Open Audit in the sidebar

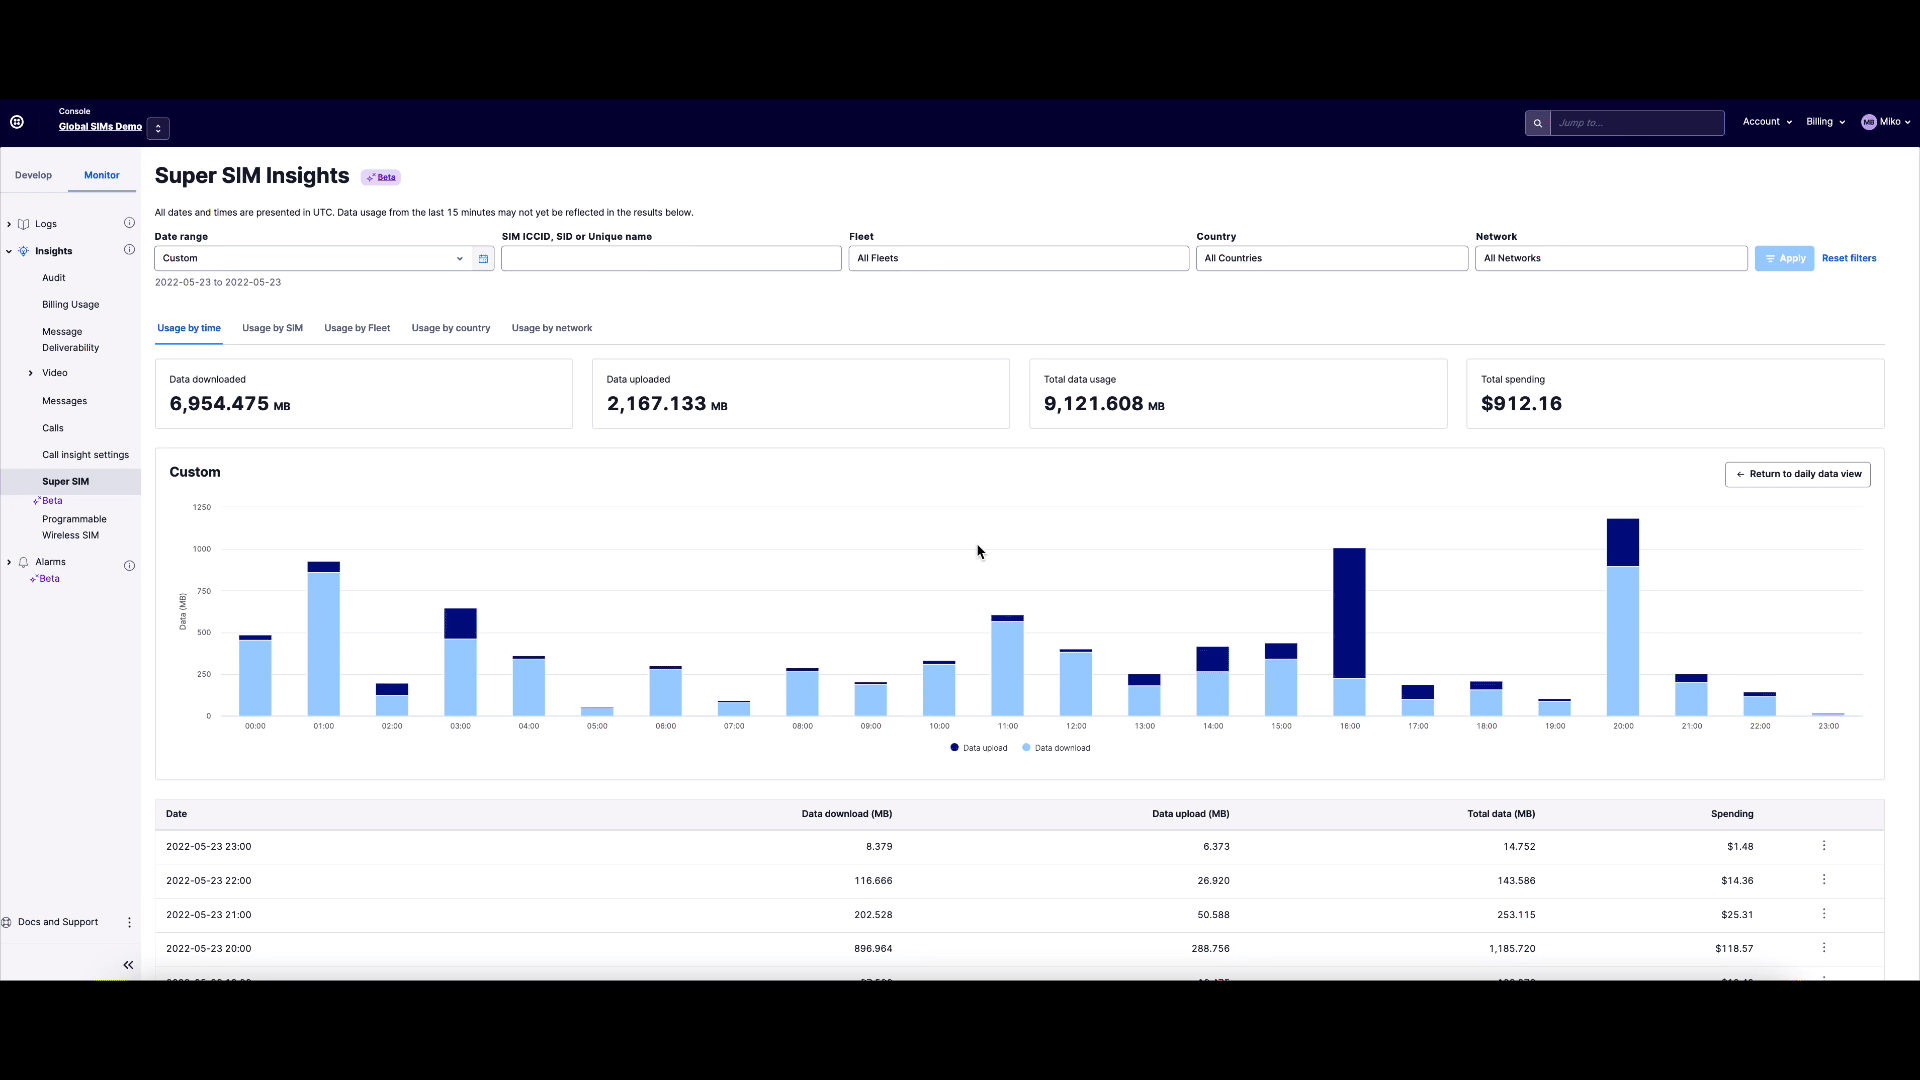coord(54,278)
